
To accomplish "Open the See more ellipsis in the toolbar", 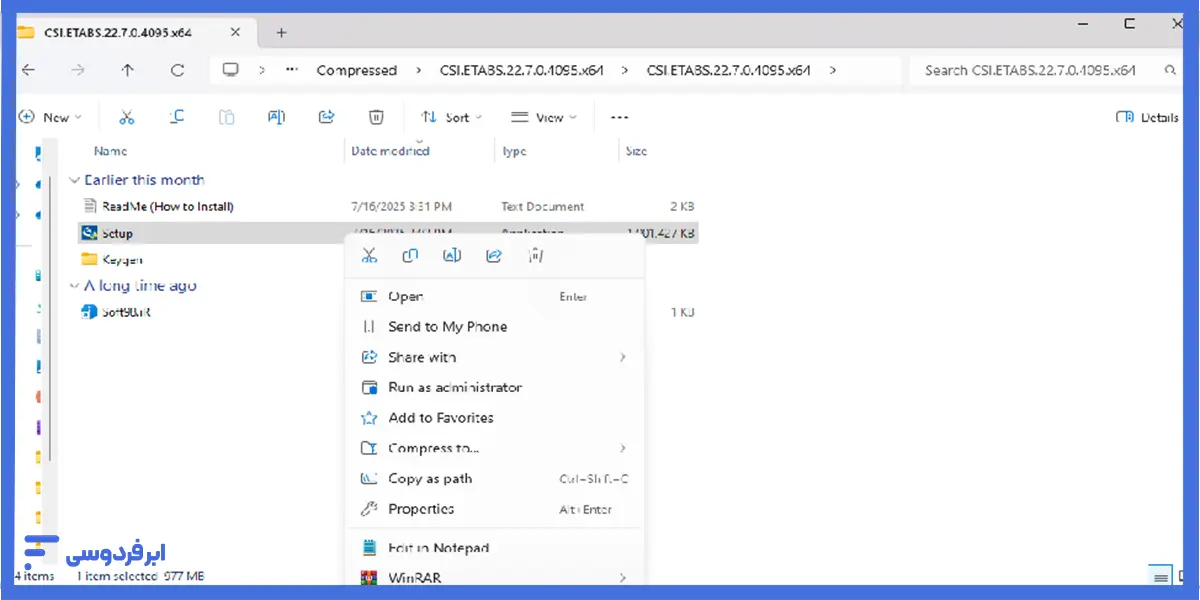I will pyautogui.click(x=620, y=117).
